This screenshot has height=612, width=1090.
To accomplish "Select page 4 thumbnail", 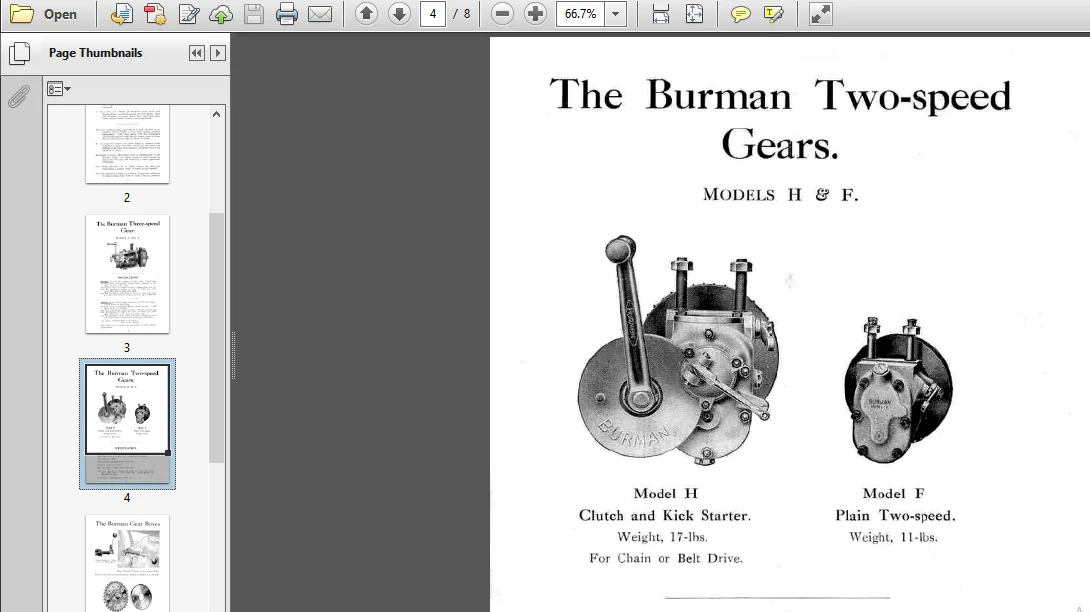I will click(127, 424).
